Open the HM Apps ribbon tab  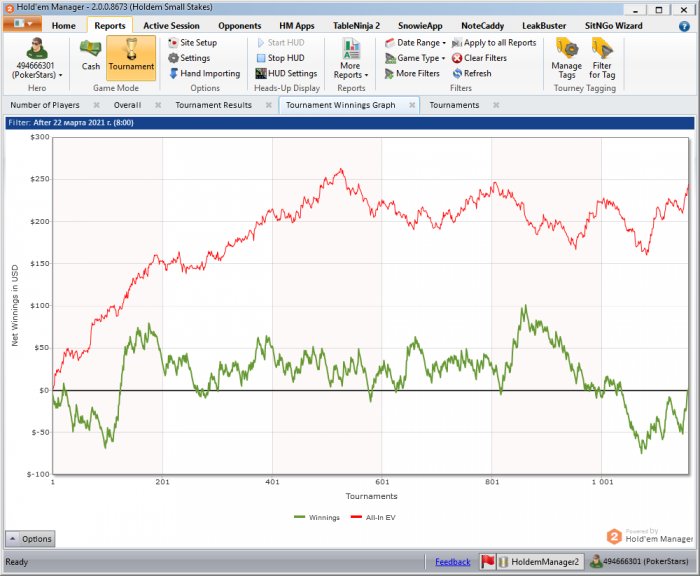point(296,26)
